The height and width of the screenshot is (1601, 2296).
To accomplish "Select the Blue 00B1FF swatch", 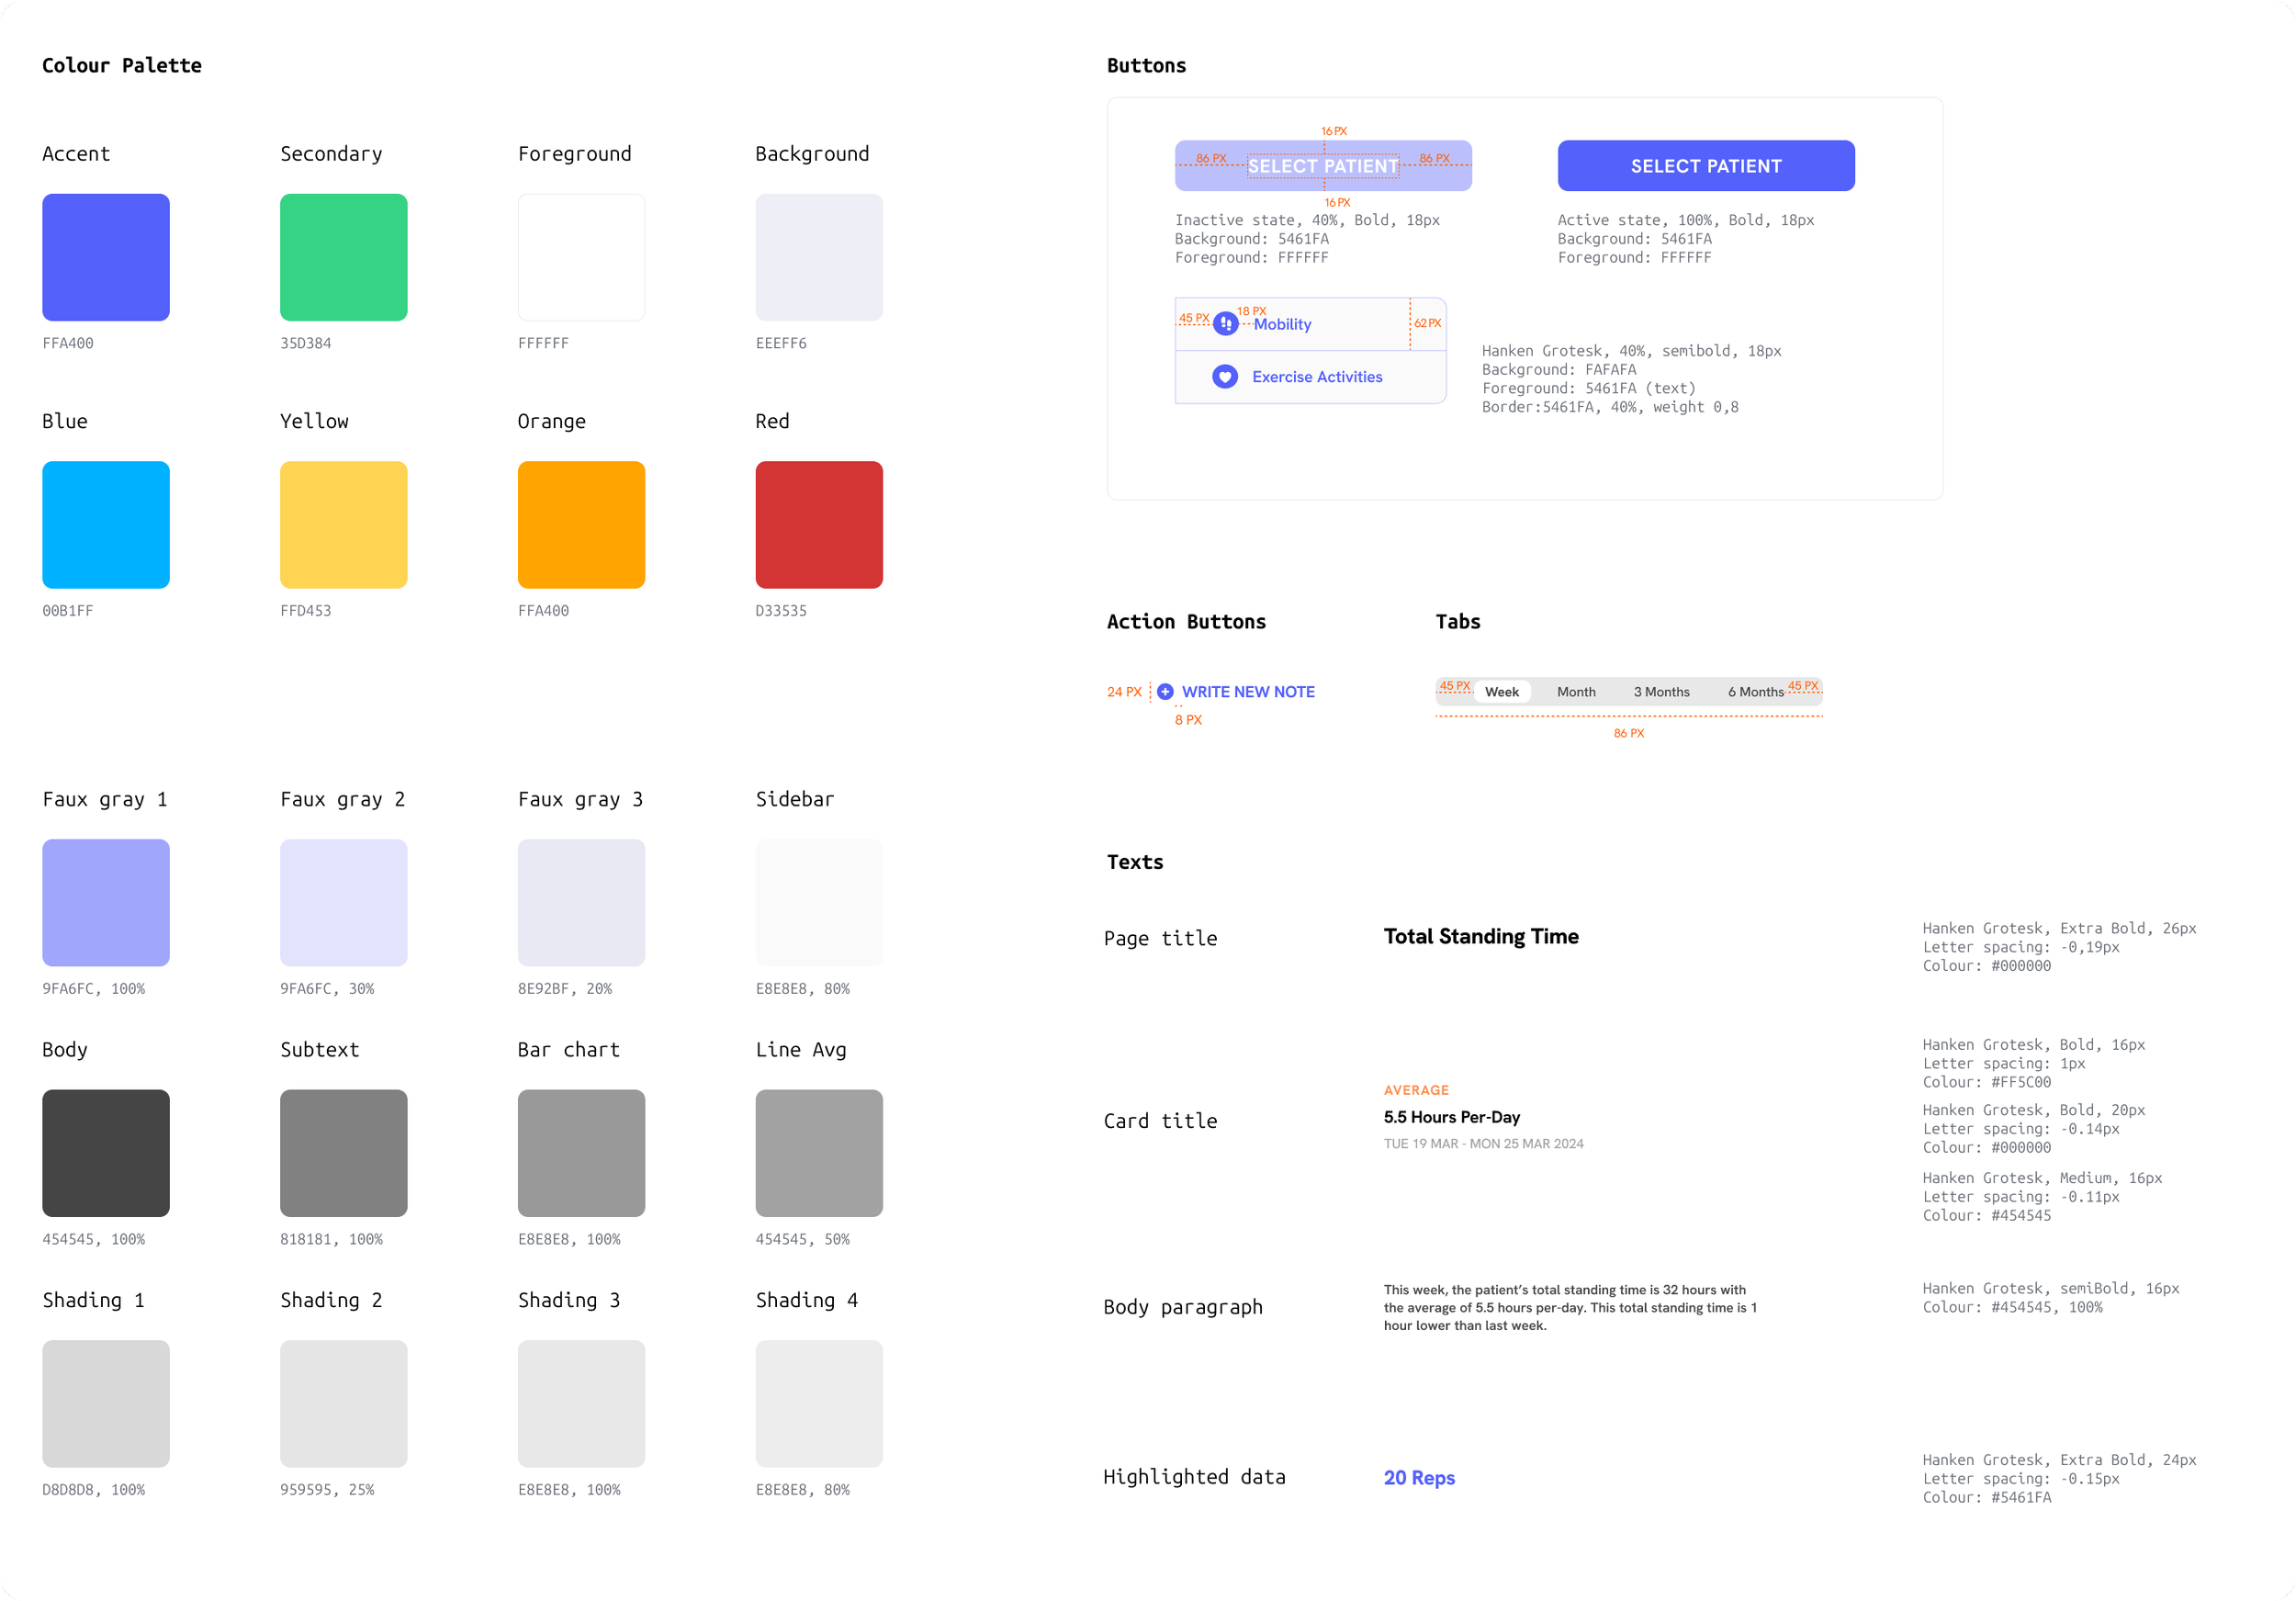I will click(x=106, y=525).
